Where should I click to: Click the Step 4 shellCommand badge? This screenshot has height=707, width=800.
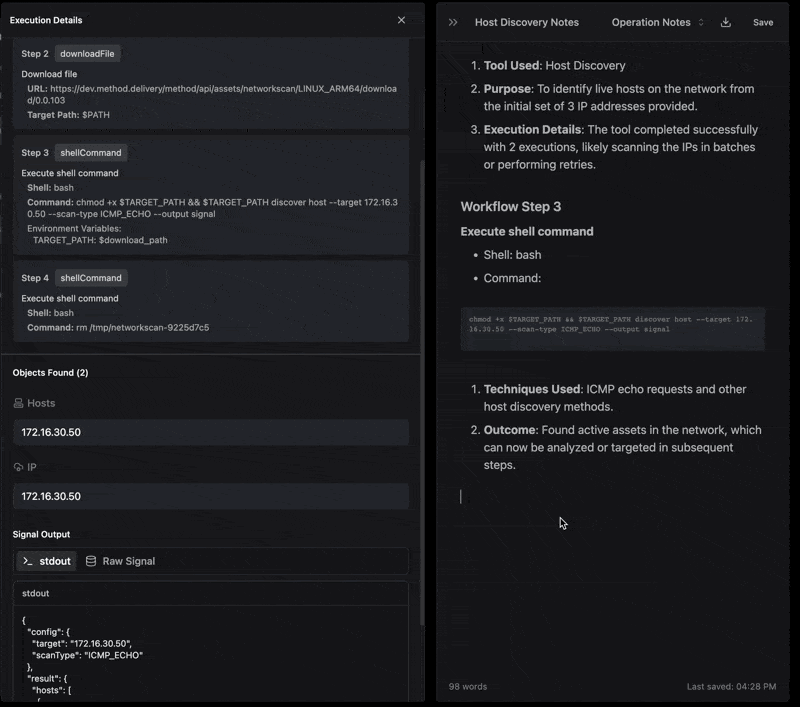point(91,278)
